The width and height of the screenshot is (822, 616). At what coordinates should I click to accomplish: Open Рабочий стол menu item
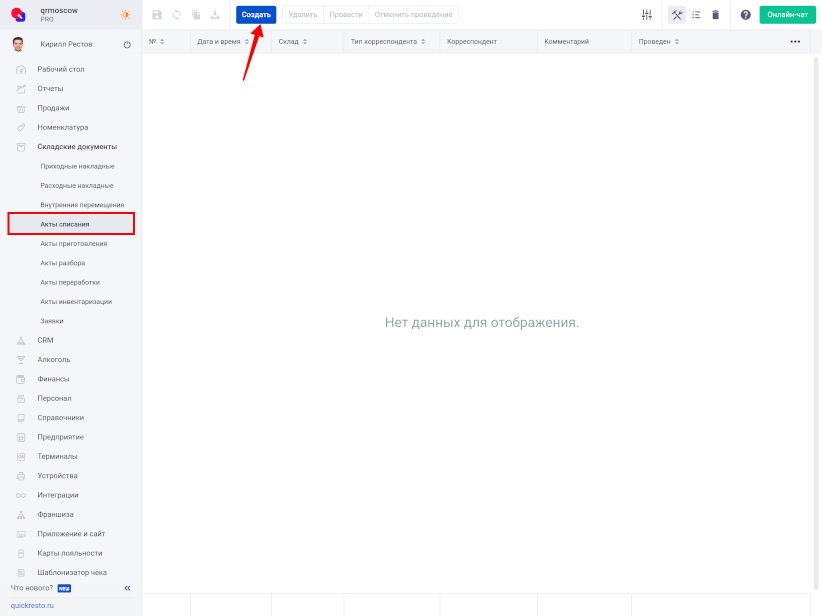tap(61, 69)
